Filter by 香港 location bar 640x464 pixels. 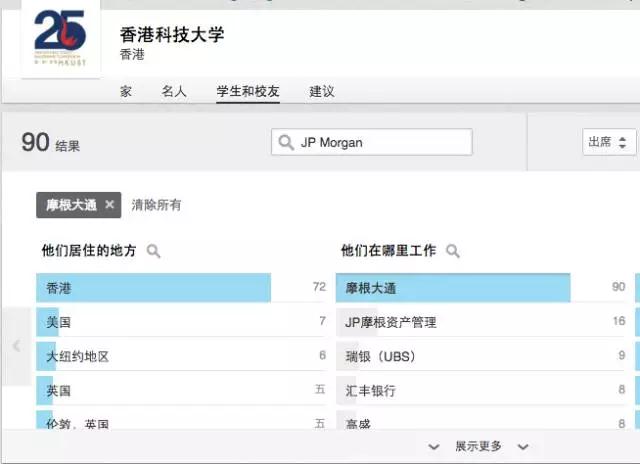153,288
